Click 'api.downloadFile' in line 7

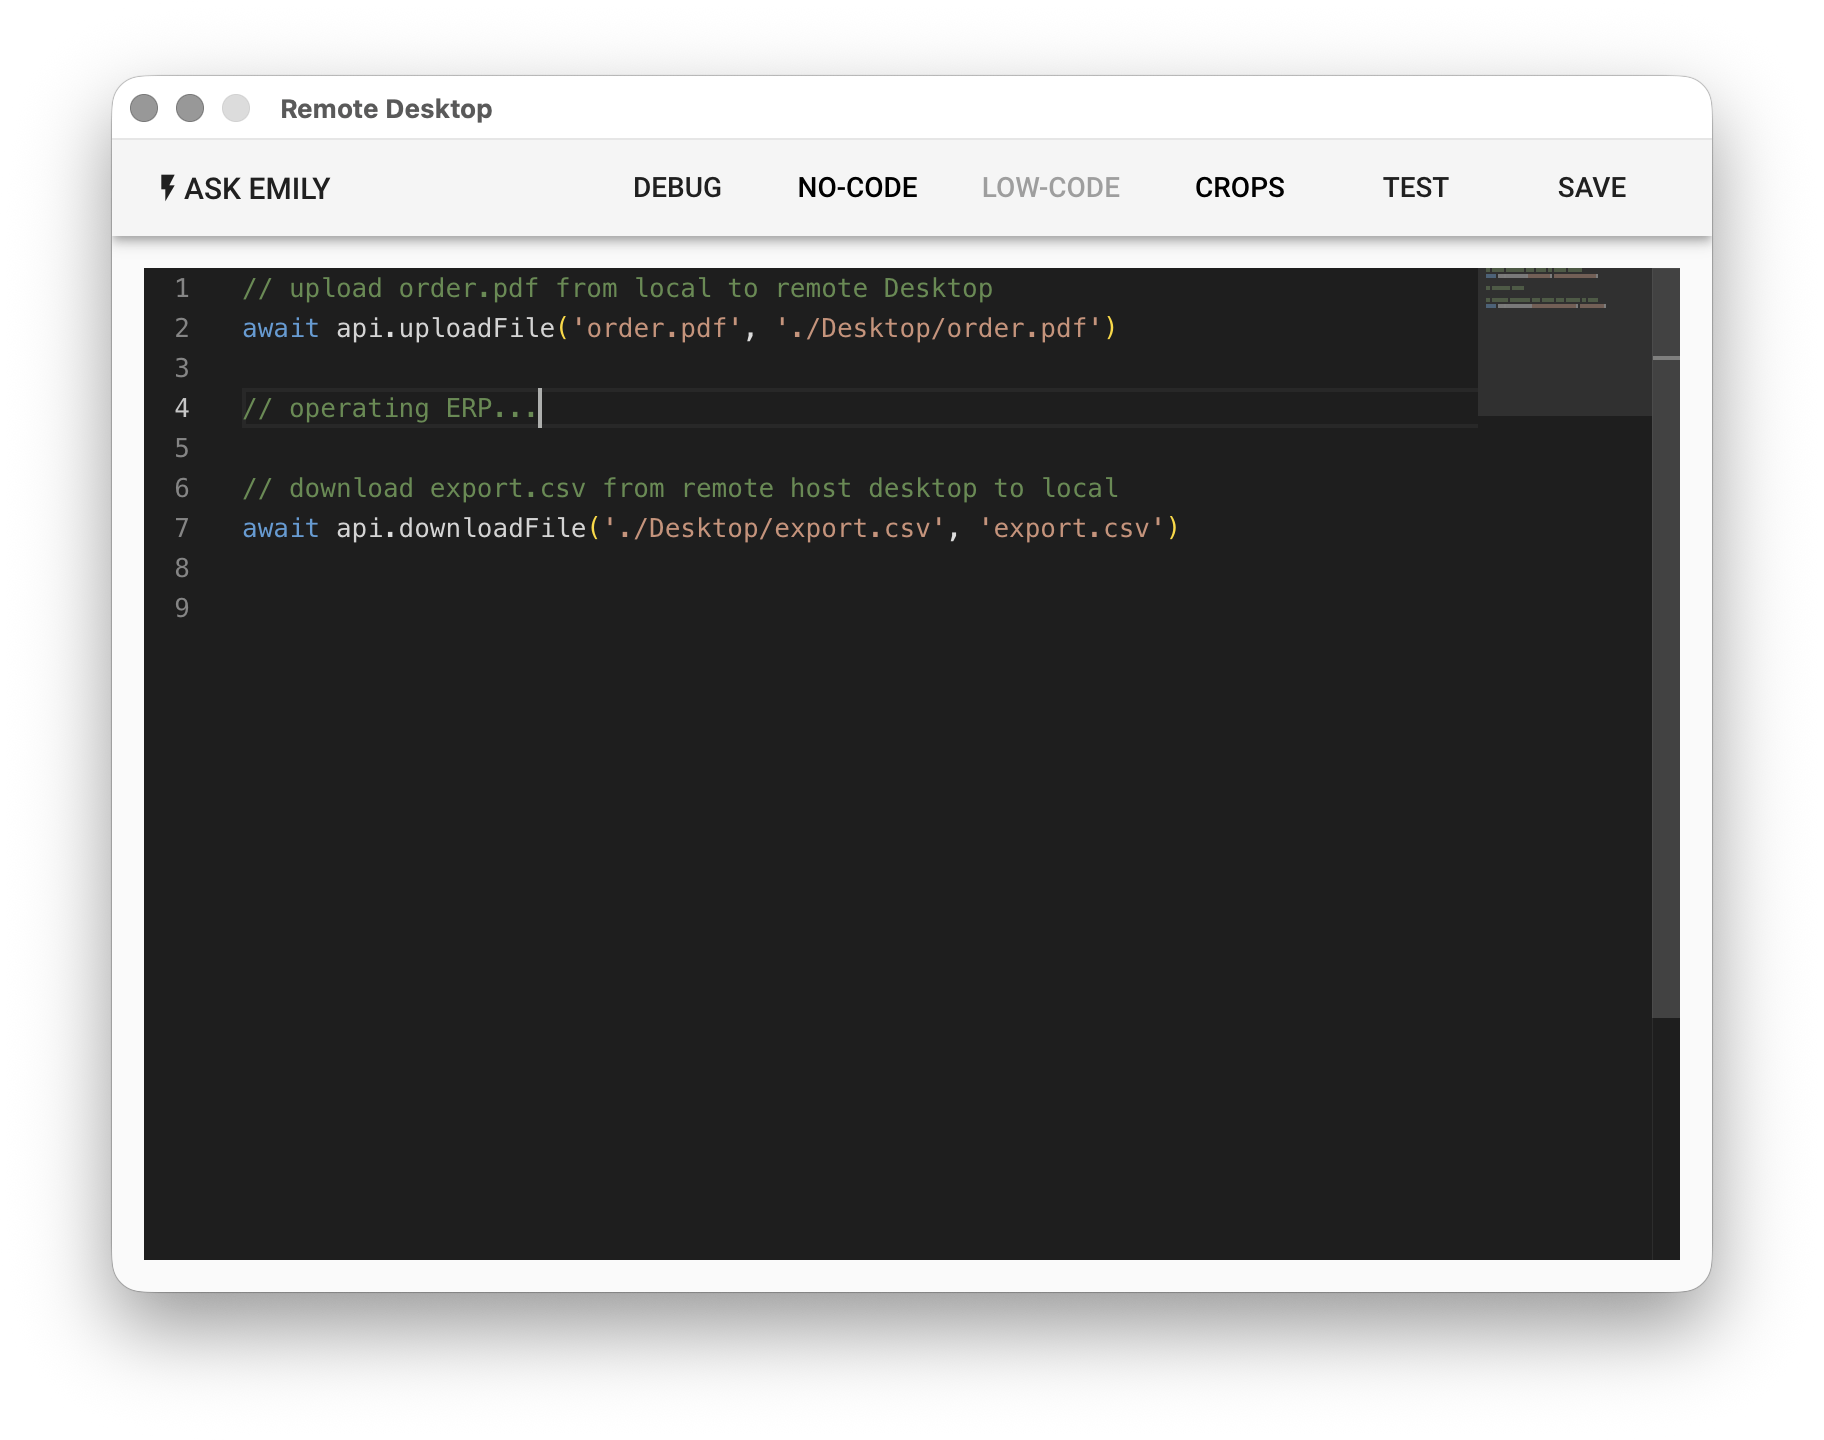pyautogui.click(x=461, y=528)
